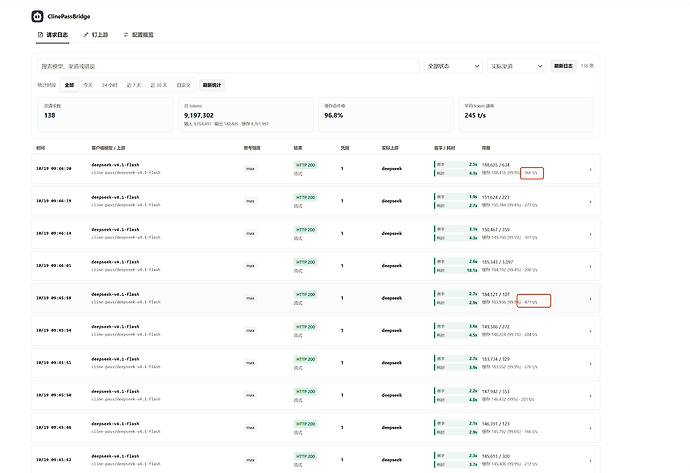Select the 24 小时 time range filter
Image resolution: width=690 pixels, height=473 pixels.
[x=110, y=85]
